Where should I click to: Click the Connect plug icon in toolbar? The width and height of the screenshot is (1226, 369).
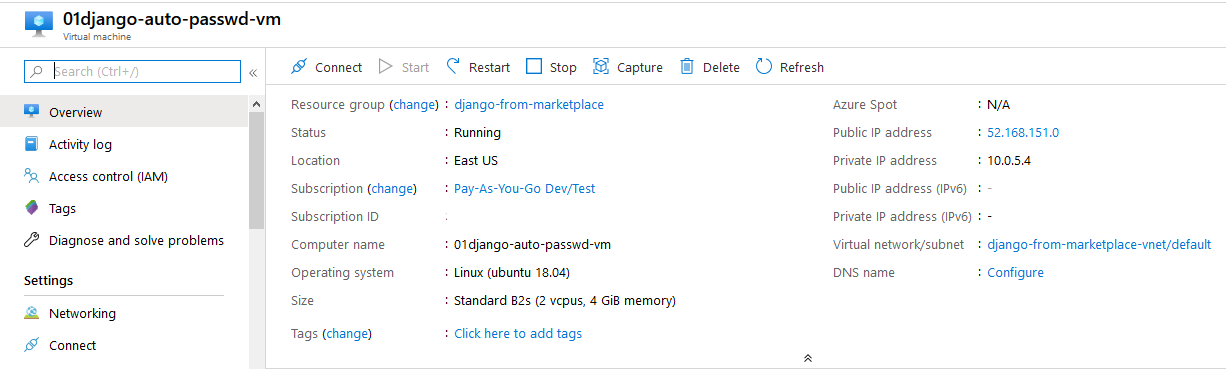(299, 67)
